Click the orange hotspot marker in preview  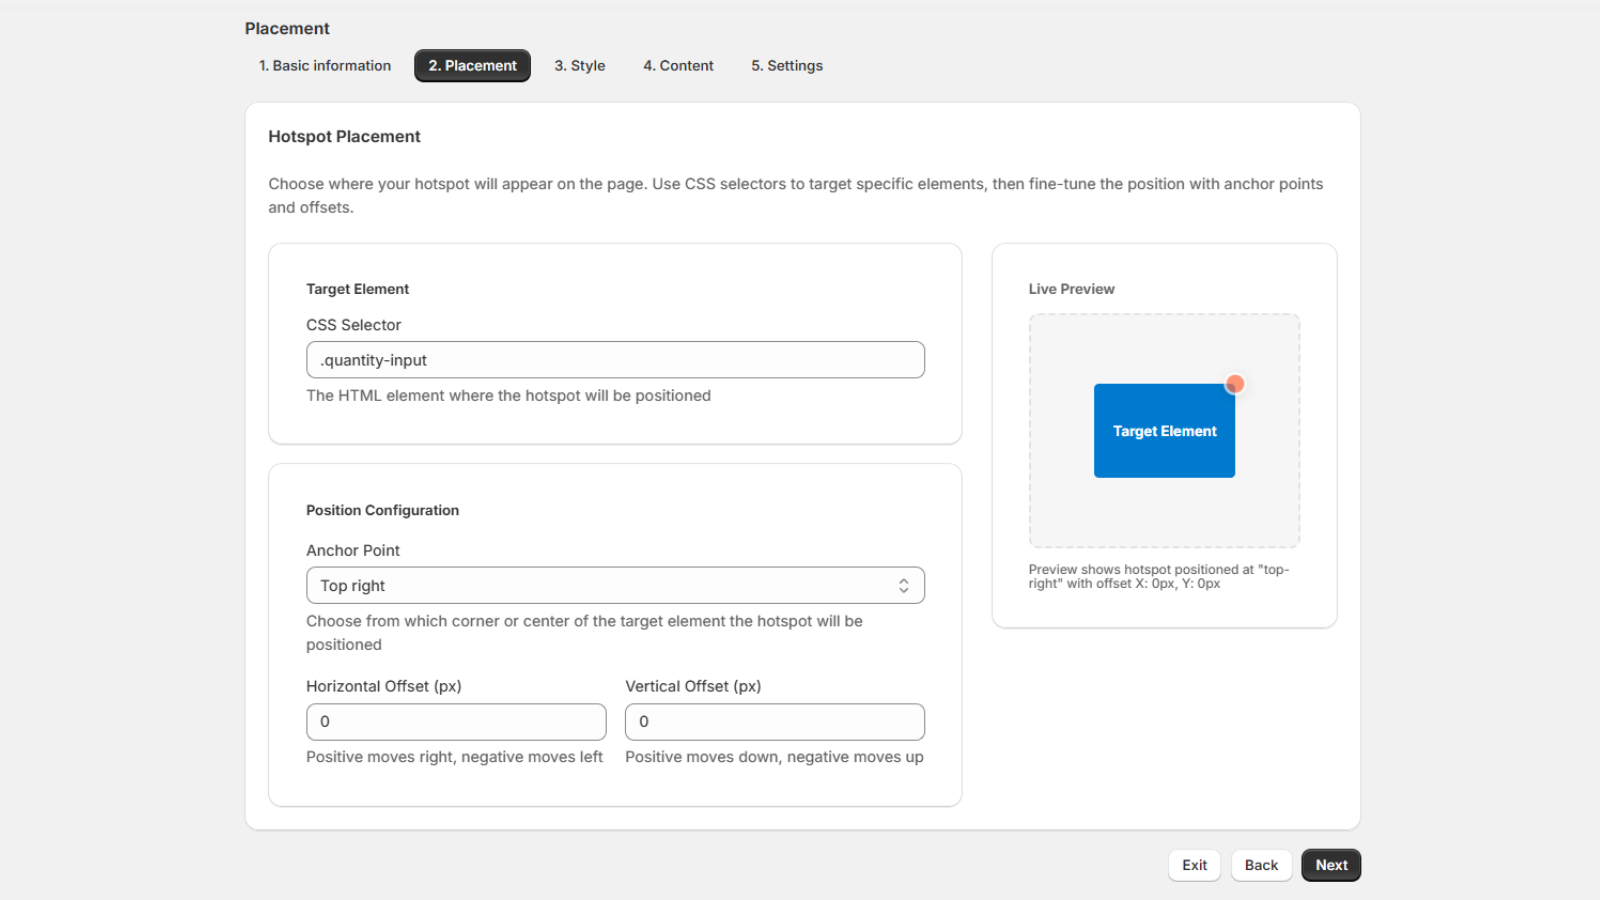tap(1234, 383)
